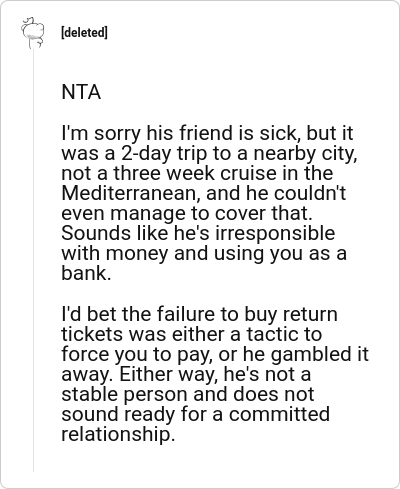Collapse the comment using the vertical thread line
Viewport: 400px width, 489px height.
pos(33,260)
